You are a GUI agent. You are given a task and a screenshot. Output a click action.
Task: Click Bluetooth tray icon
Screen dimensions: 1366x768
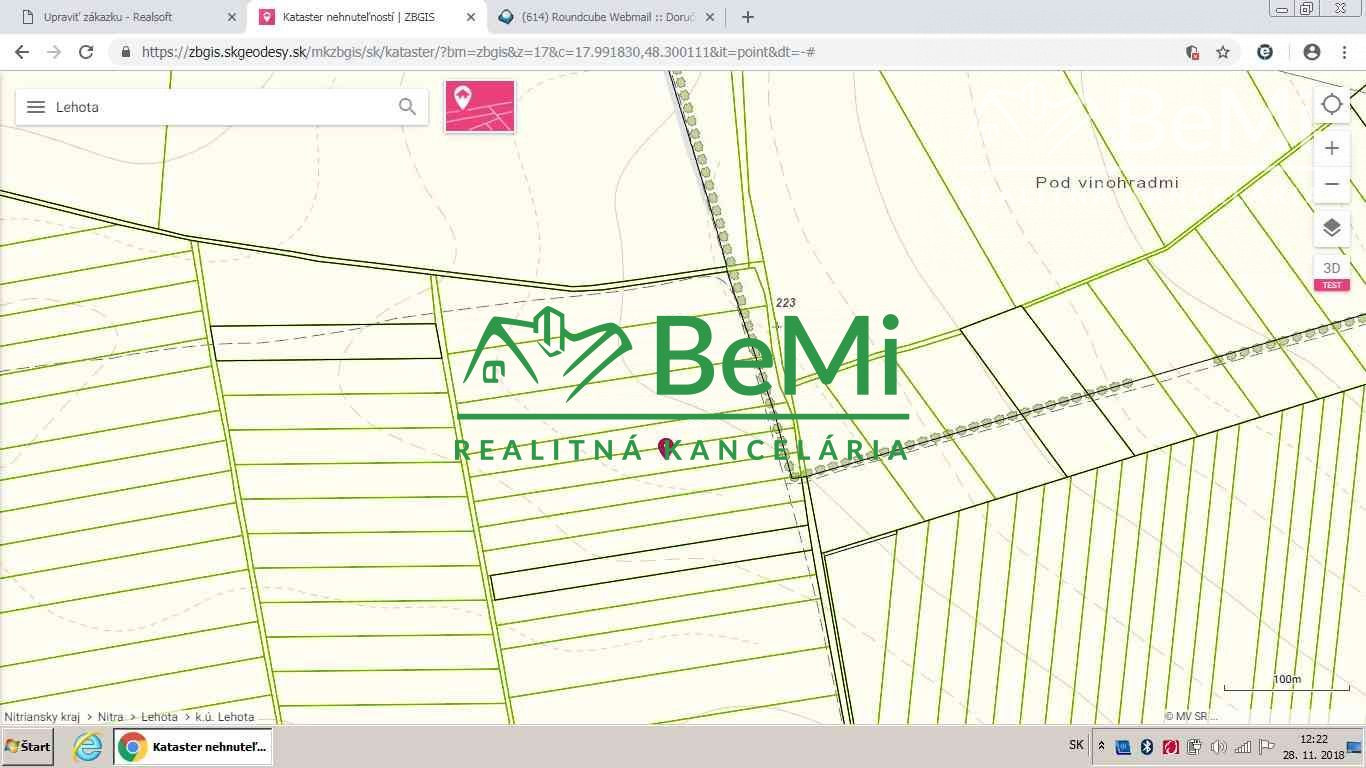[x=1147, y=746]
